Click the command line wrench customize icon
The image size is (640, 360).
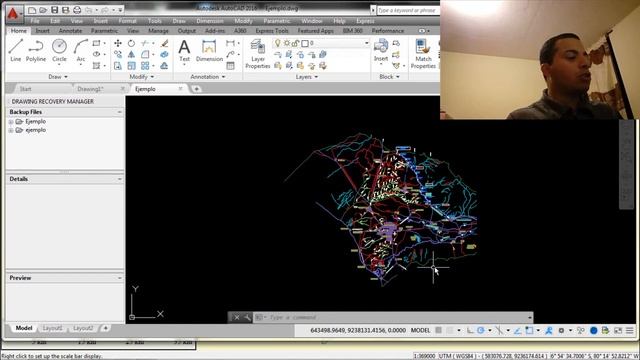pyautogui.click(x=247, y=317)
